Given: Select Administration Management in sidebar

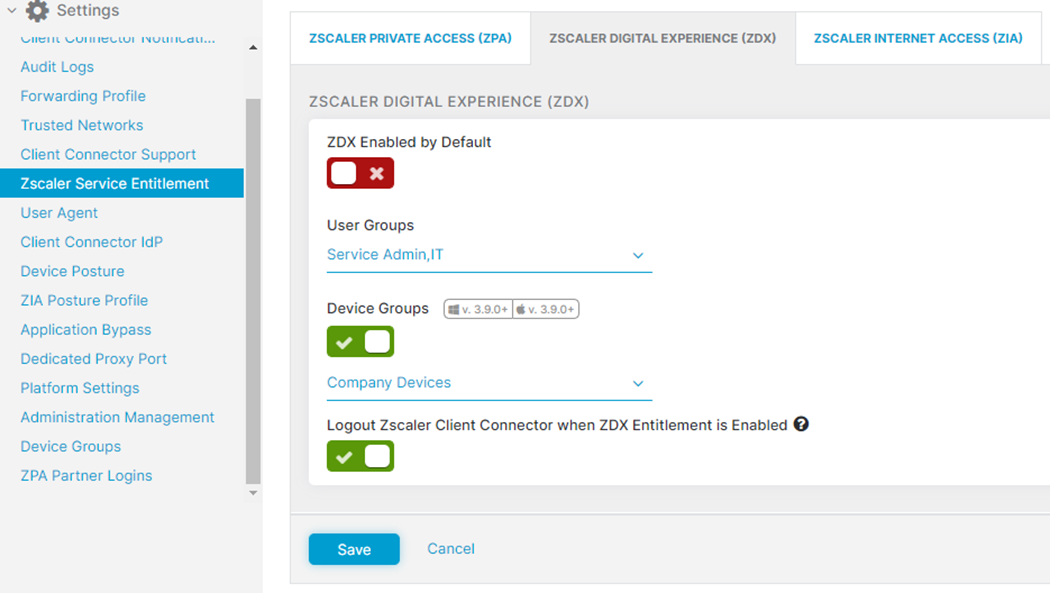Looking at the screenshot, I should click(x=117, y=417).
